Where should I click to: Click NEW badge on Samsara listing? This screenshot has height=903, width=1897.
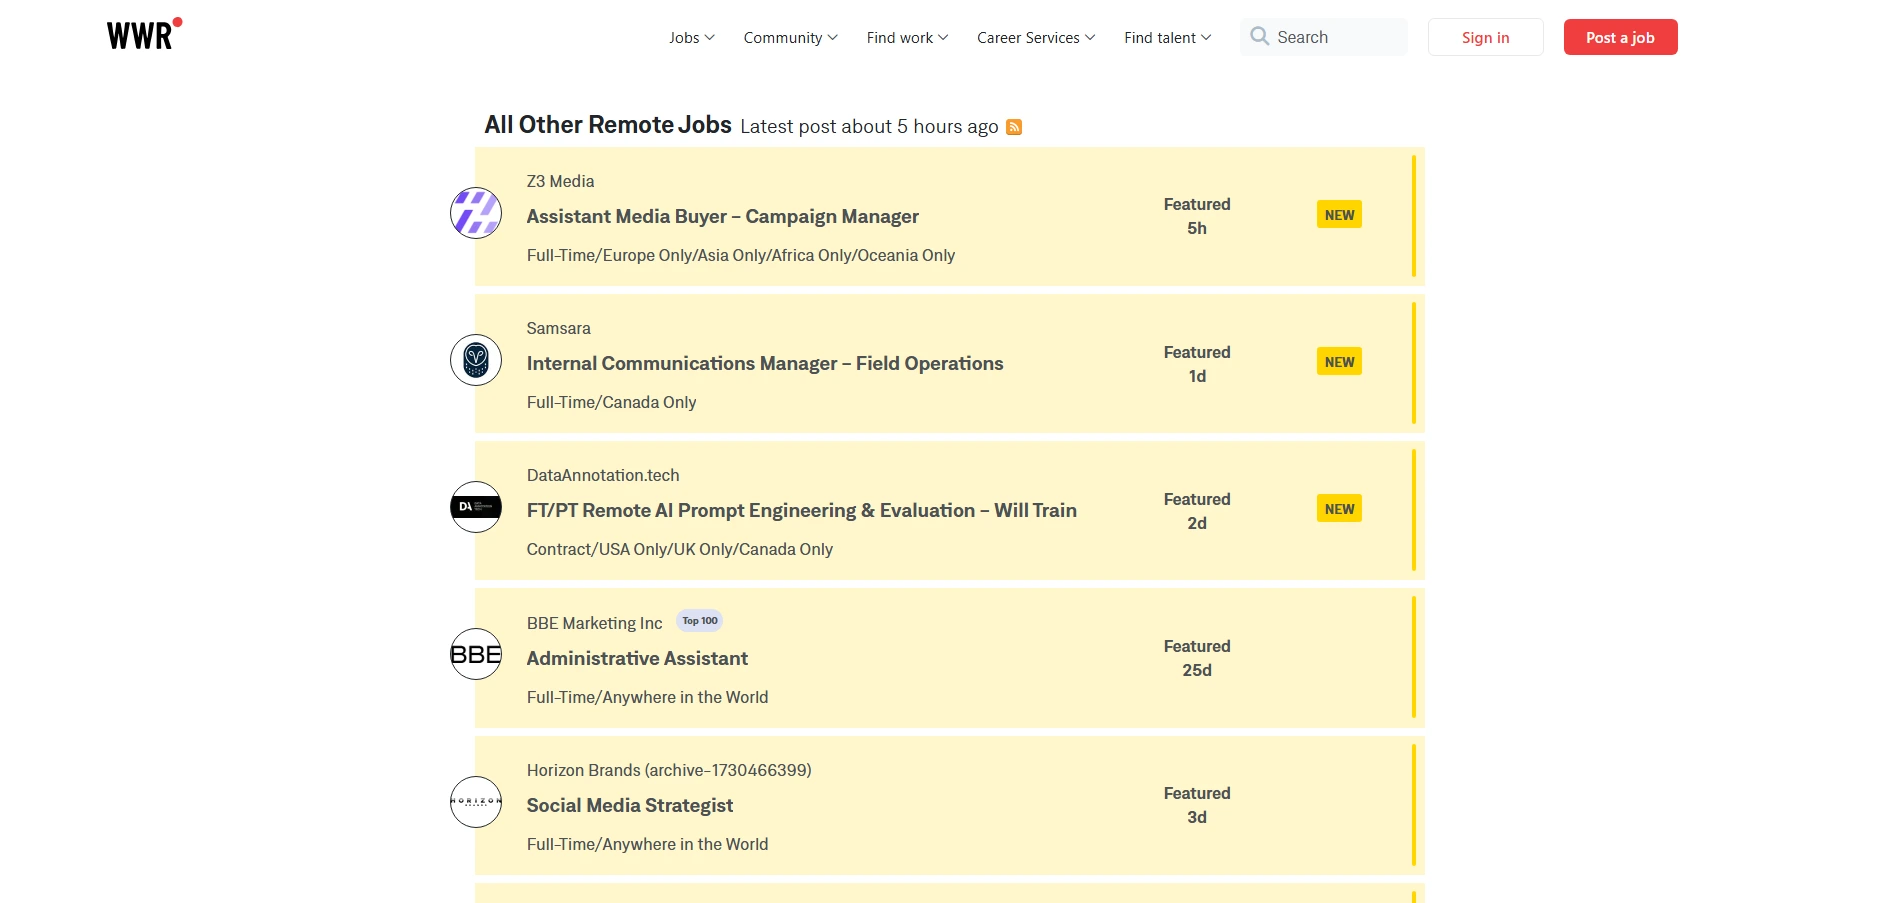pos(1339,362)
